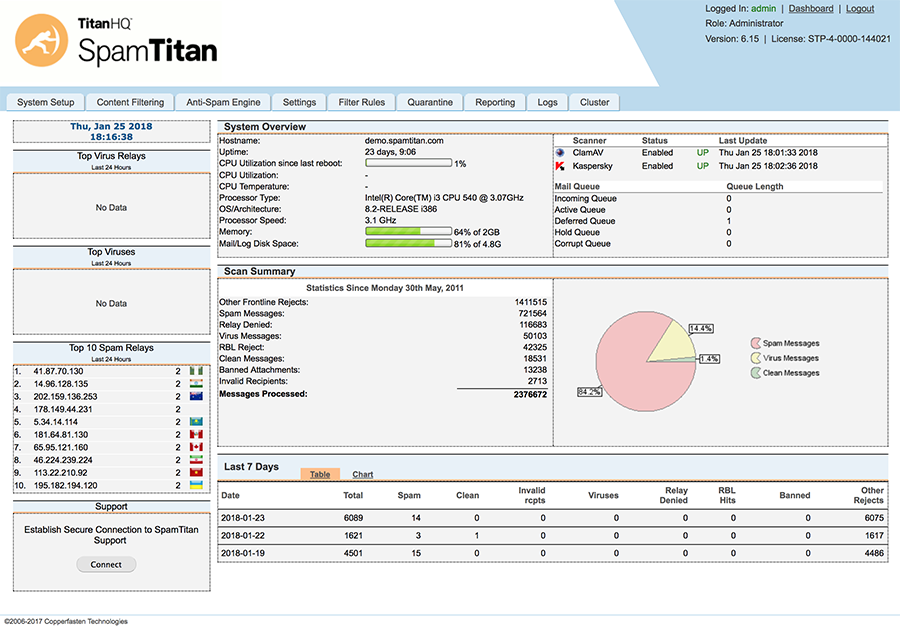Viewport: 900px width, 627px height.
Task: Click the Logout link
Action: [859, 9]
